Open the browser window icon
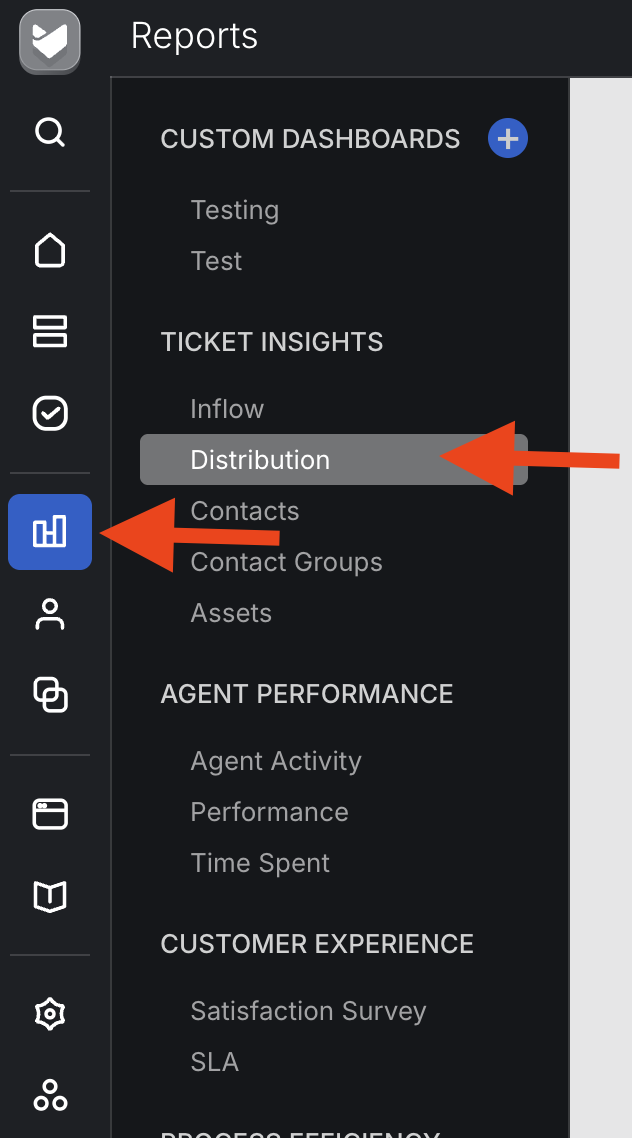 [x=50, y=814]
